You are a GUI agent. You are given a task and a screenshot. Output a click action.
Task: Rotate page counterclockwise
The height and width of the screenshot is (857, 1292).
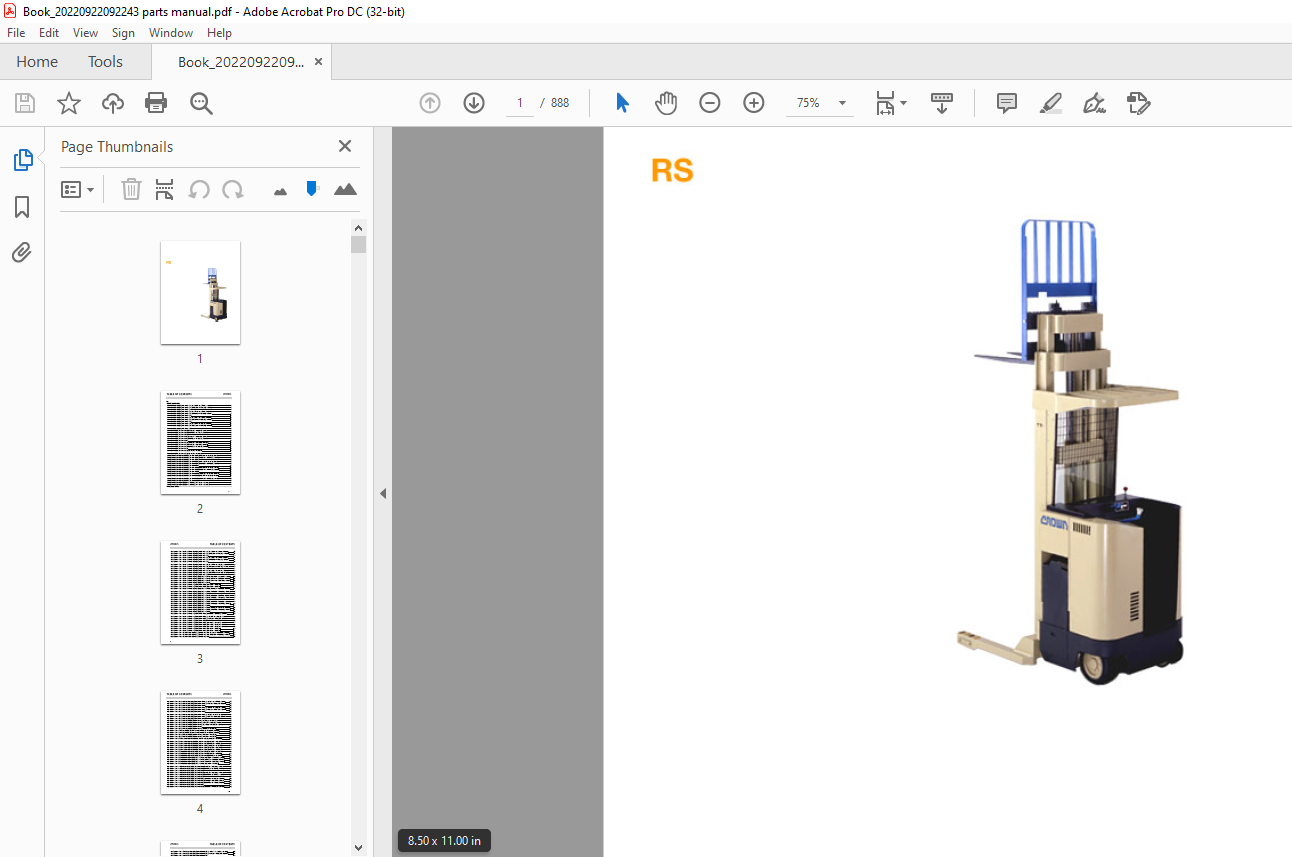[200, 189]
